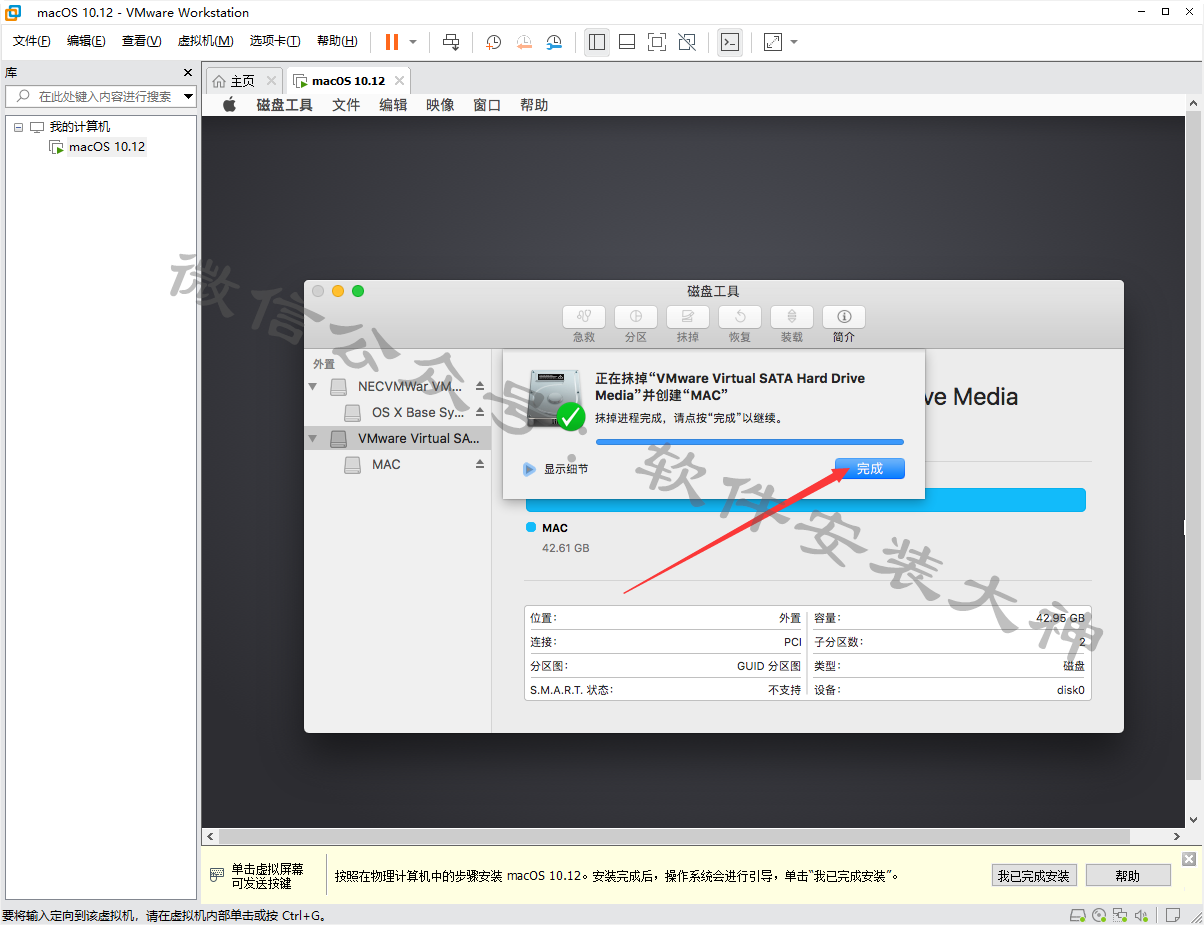Close the 主页 tab

click(271, 81)
